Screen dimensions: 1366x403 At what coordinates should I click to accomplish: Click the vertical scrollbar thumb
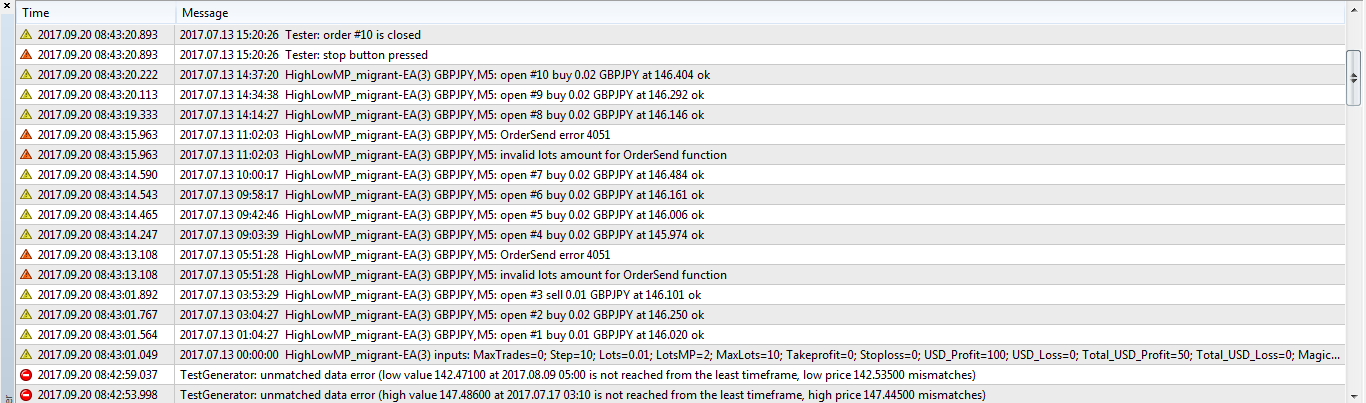coord(1355,77)
